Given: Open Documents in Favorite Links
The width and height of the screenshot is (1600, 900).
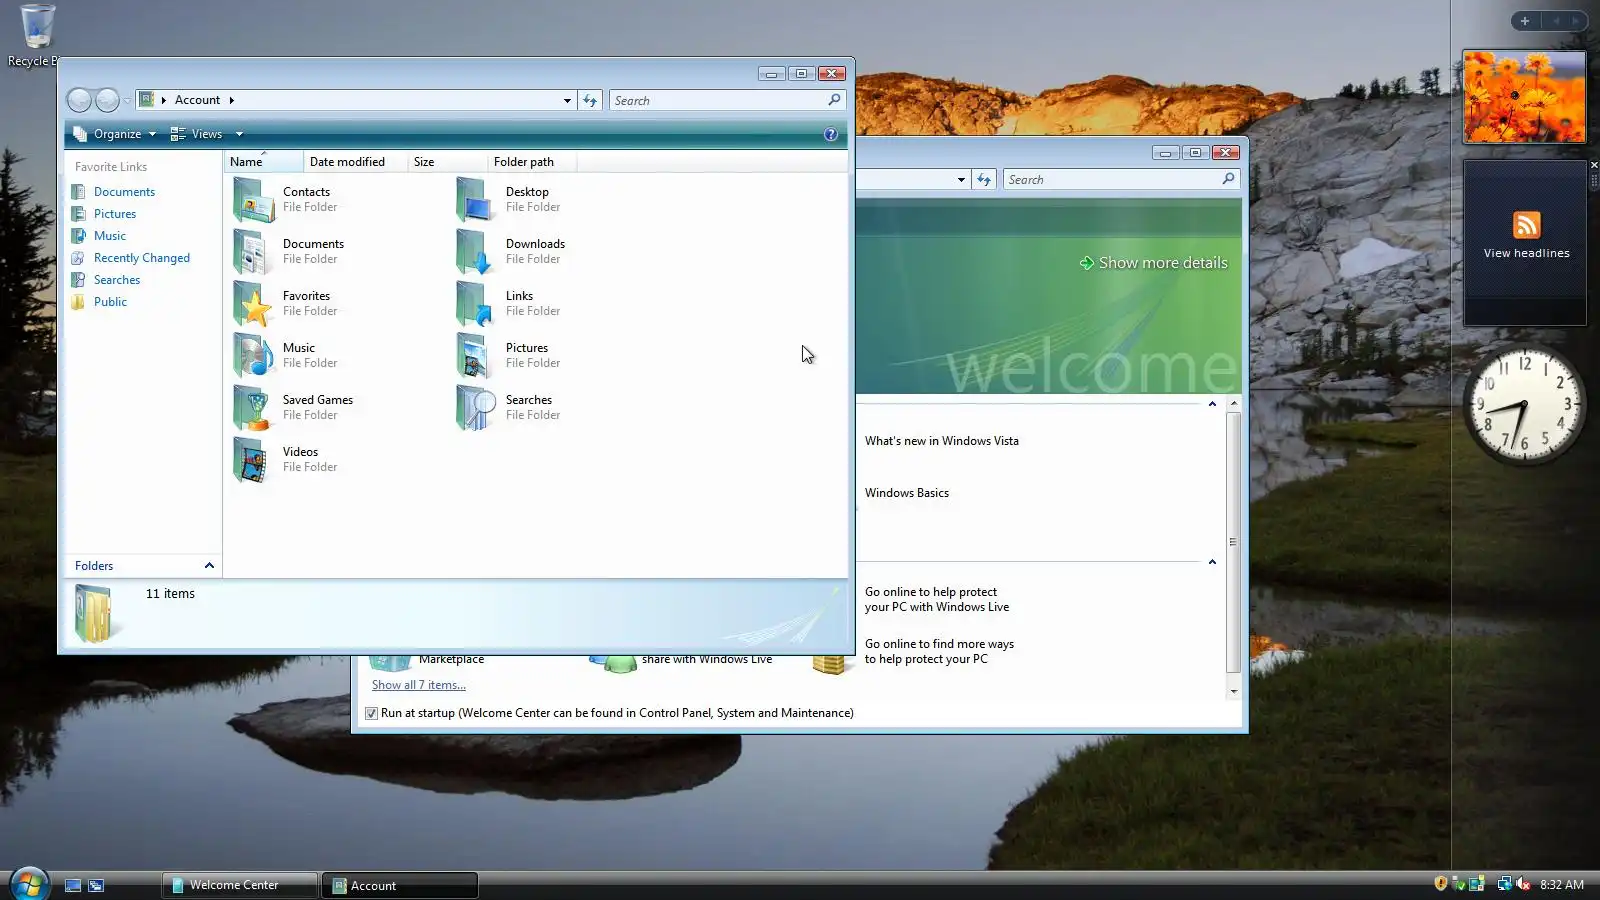Looking at the screenshot, I should tap(124, 192).
